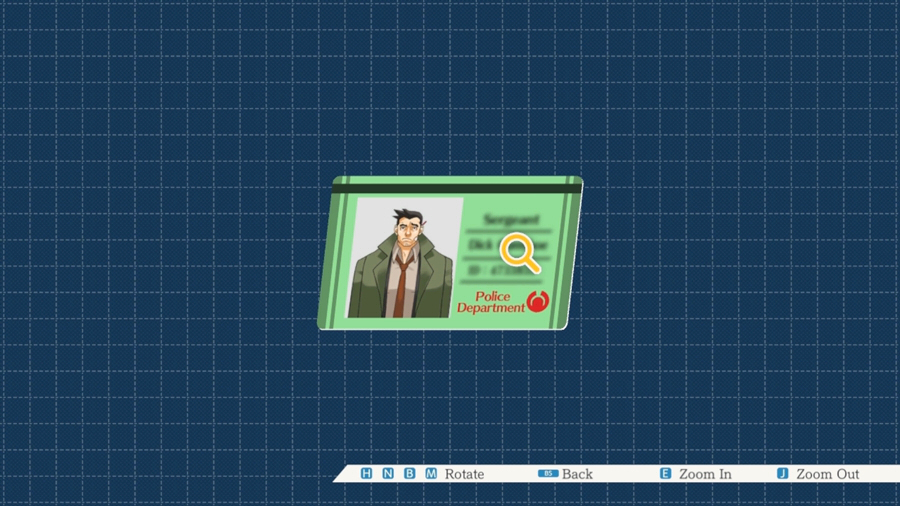Viewport: 900px width, 506px height.
Task: Click the B rotate key icon
Action: 409,473
